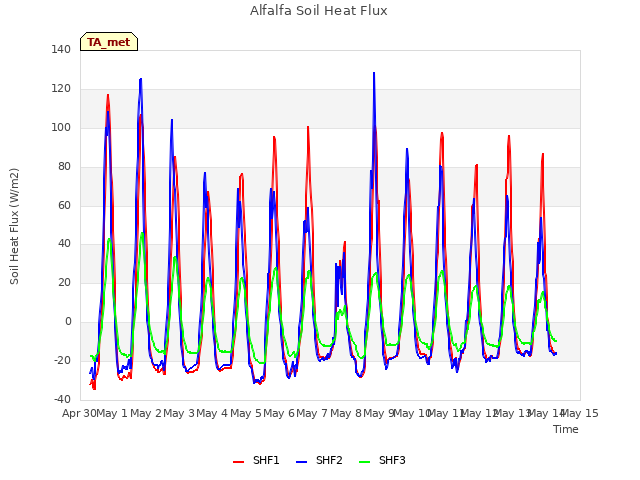Click the Time axis label
This screenshot has height=480, width=640.
(566, 429)
